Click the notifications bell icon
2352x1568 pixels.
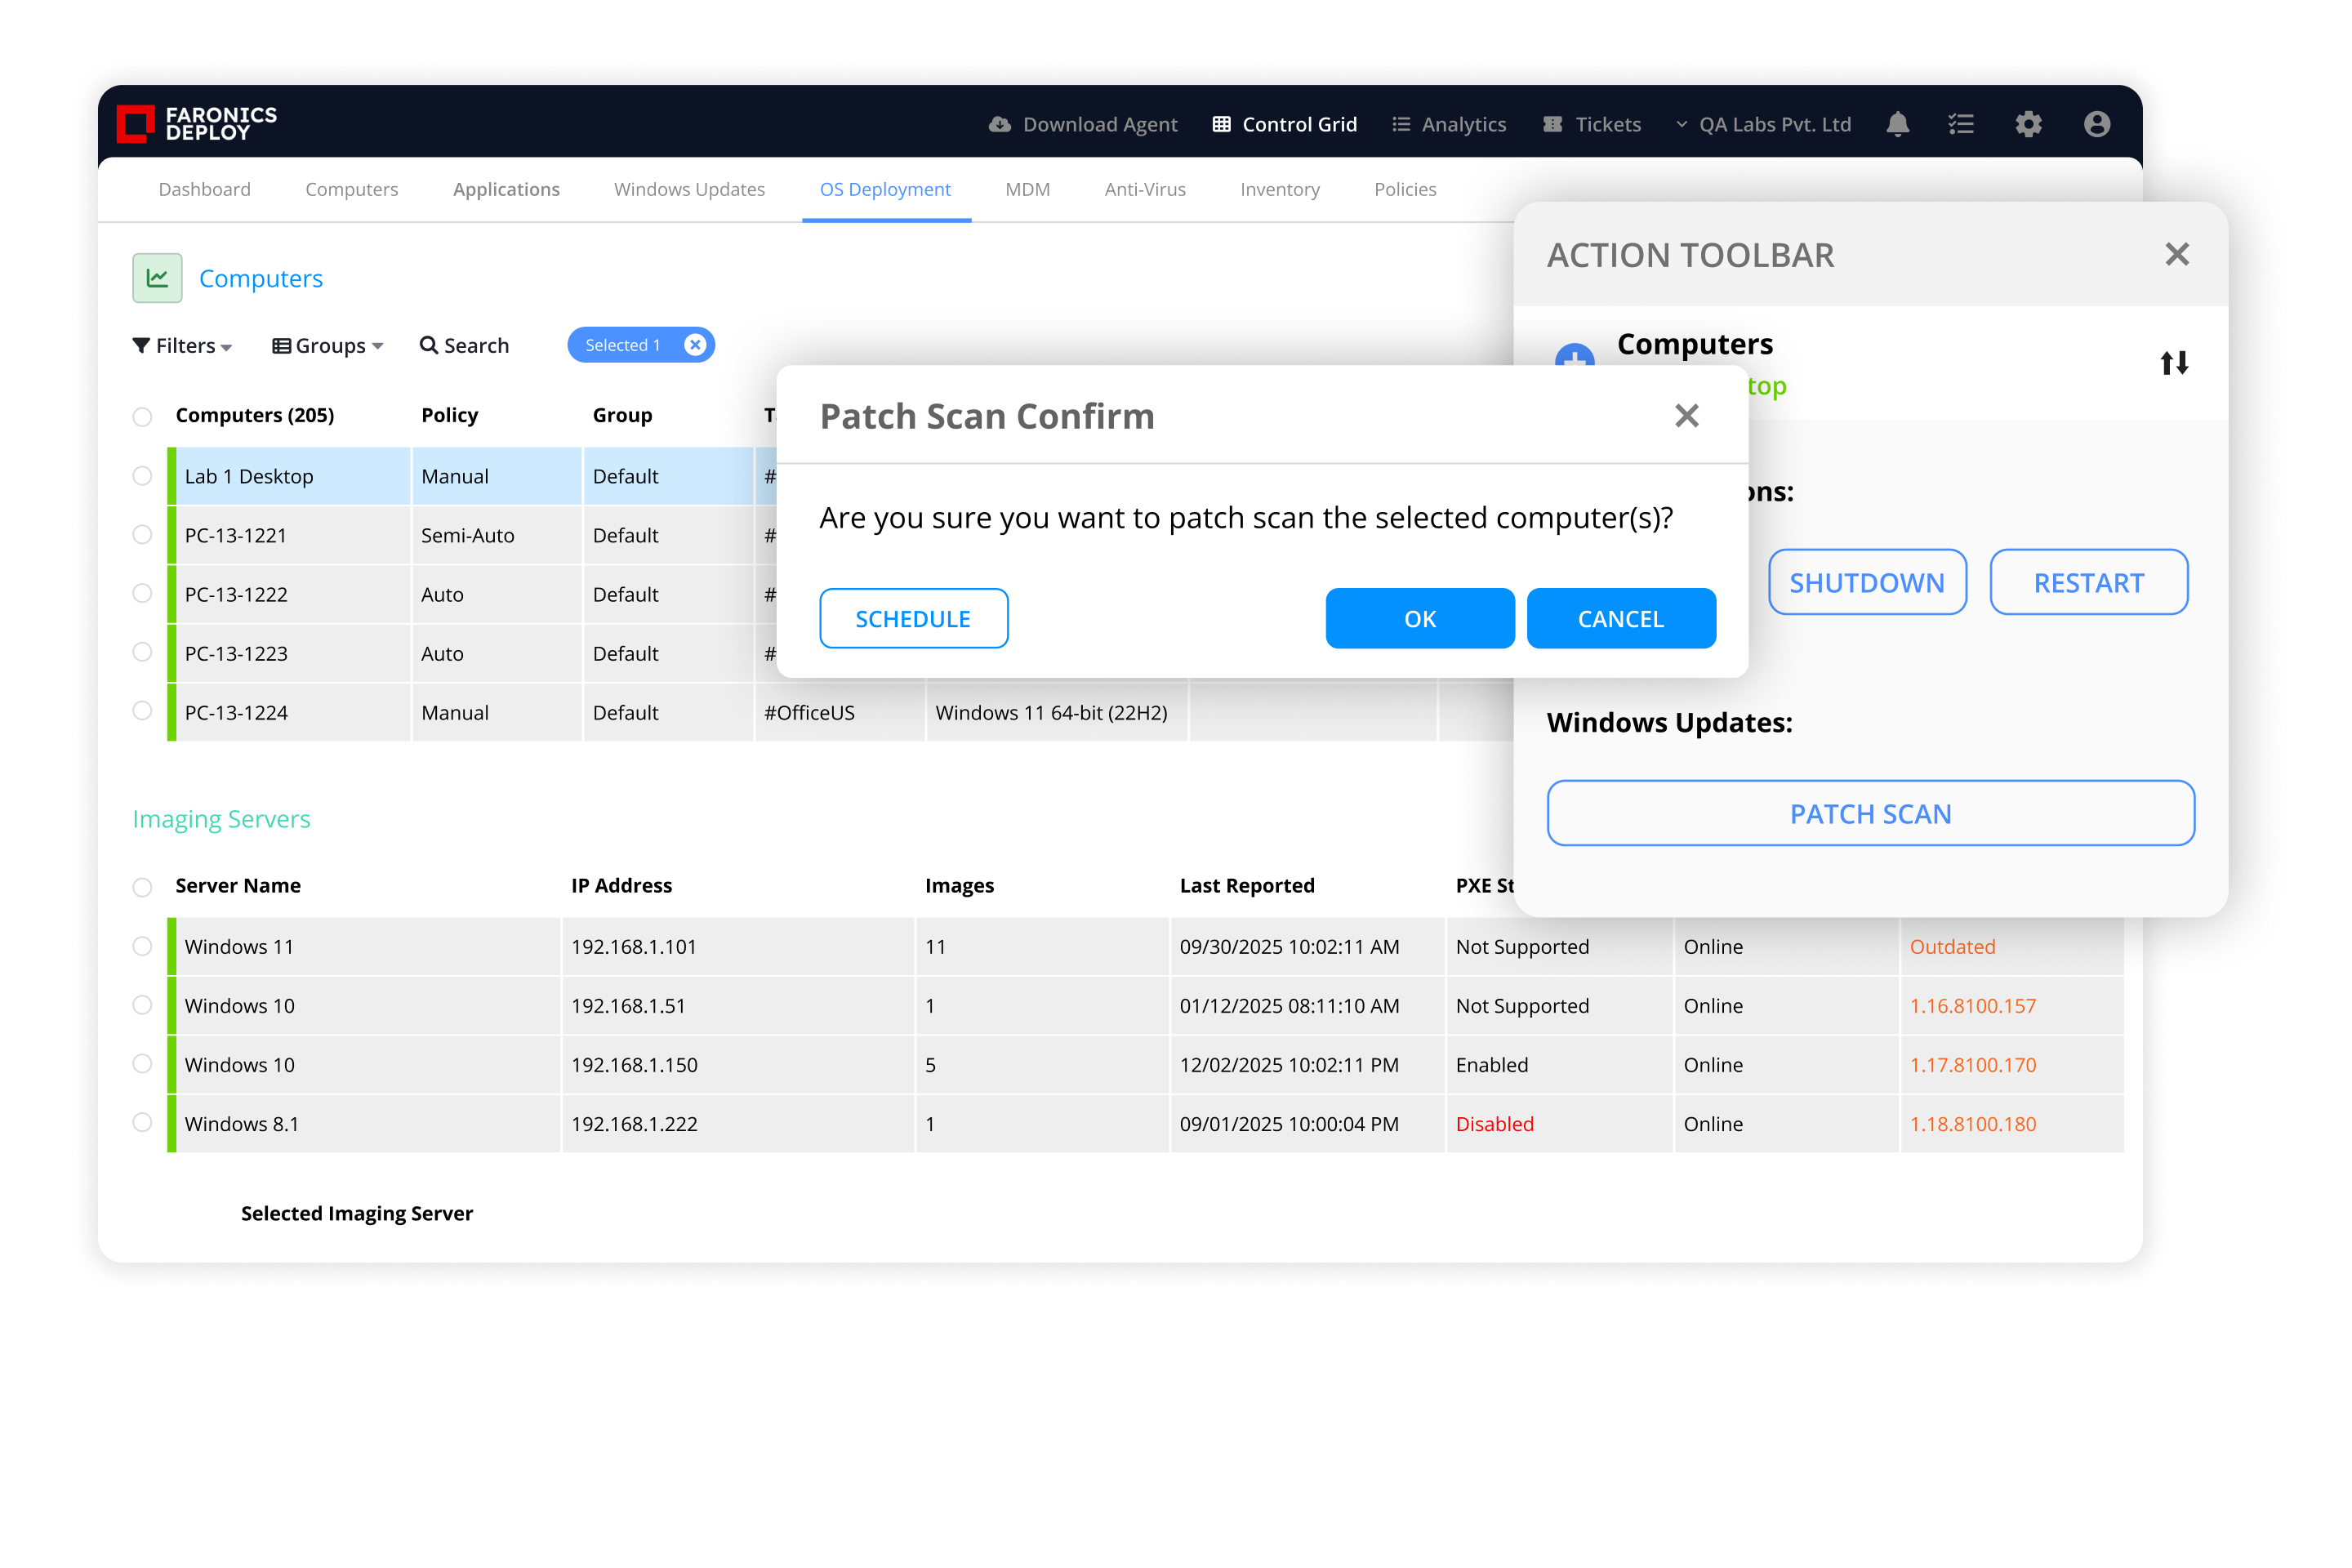pyautogui.click(x=1897, y=124)
